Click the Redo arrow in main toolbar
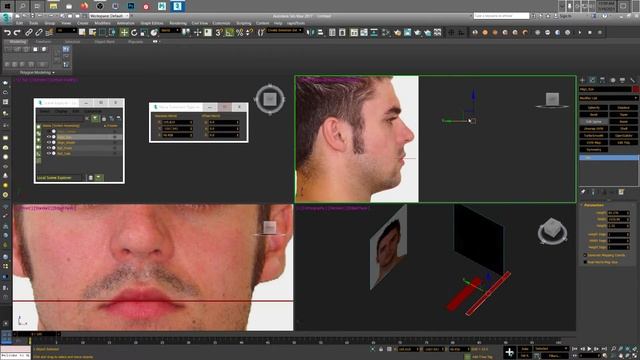This screenshot has height=360, width=640. (17, 33)
